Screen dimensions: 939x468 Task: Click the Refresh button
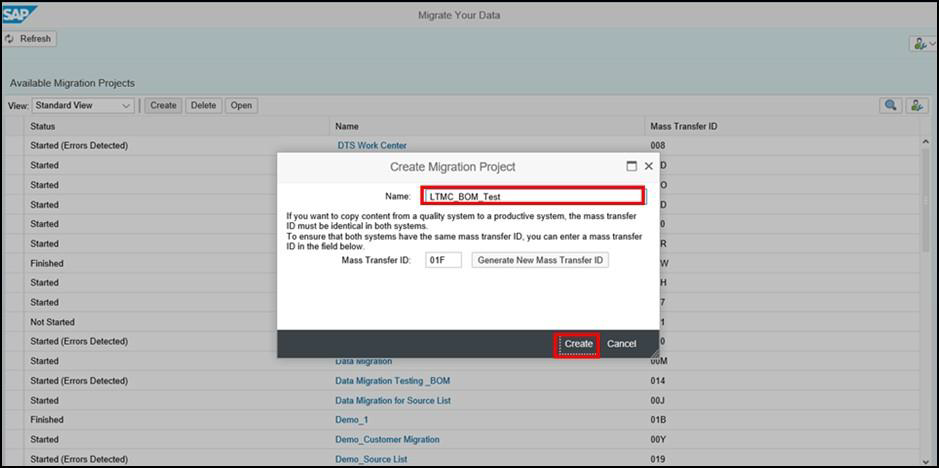tap(29, 39)
